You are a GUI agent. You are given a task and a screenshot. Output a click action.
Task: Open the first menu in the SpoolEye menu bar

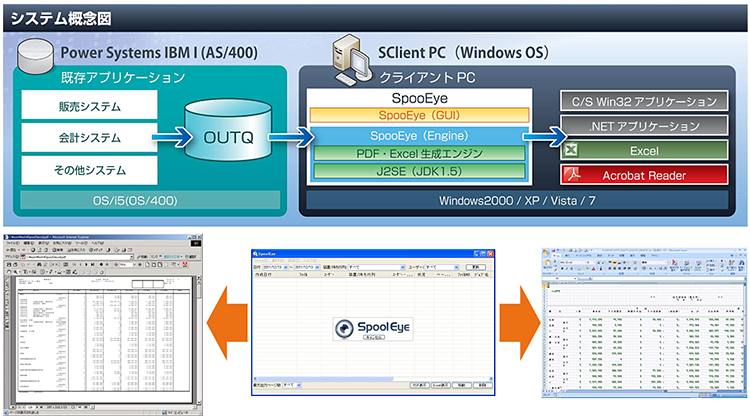coord(260,261)
